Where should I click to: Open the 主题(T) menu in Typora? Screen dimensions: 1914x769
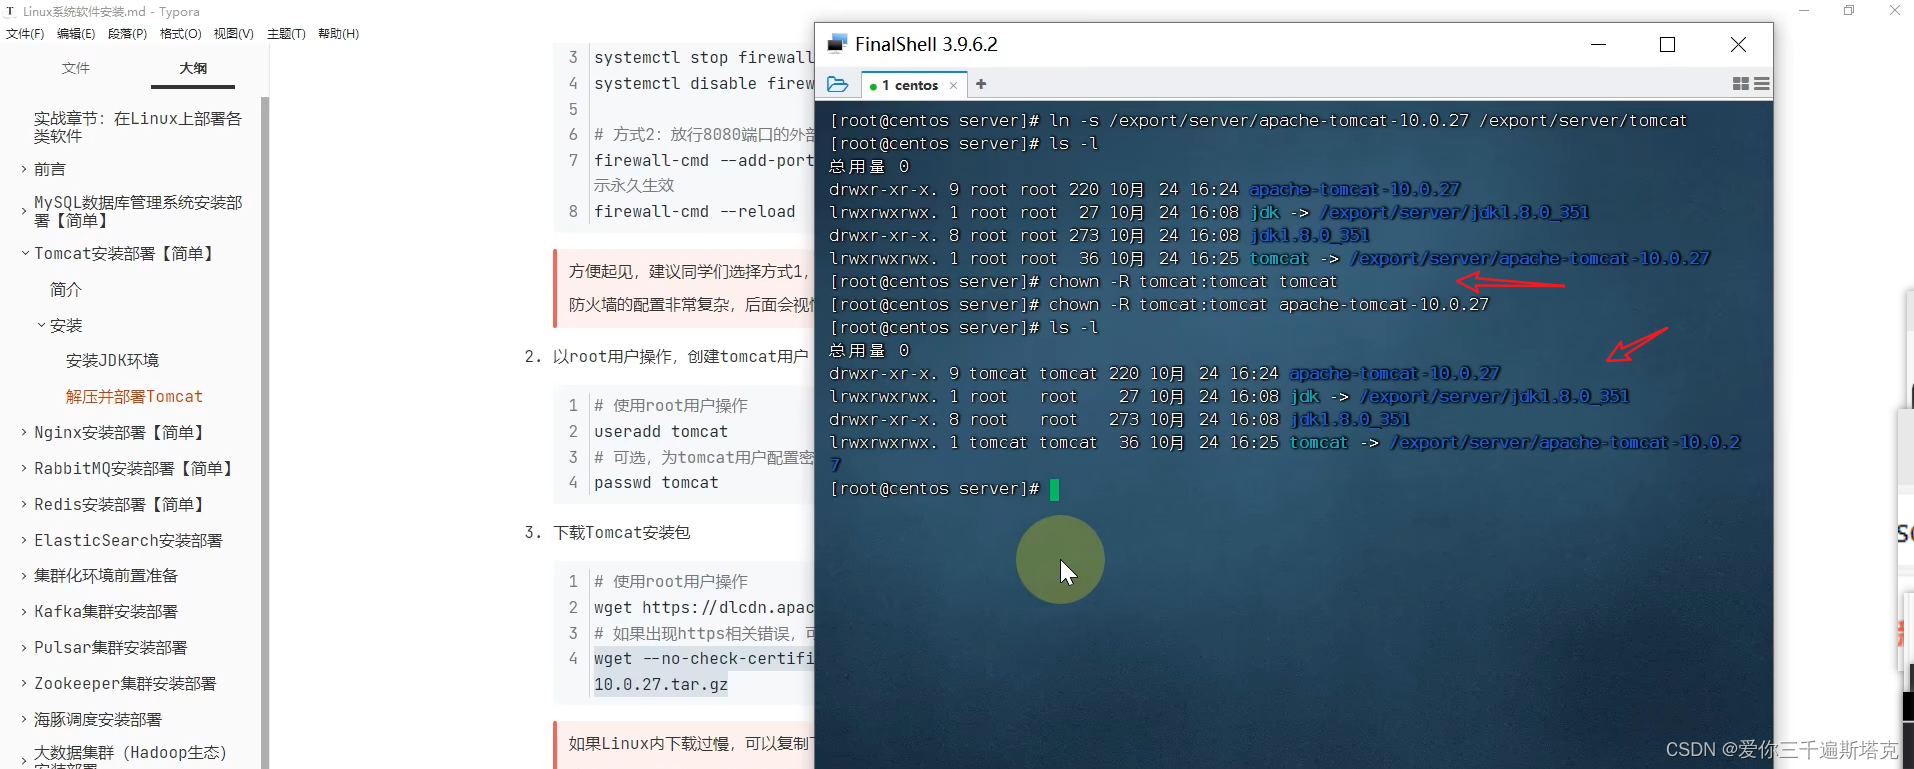pos(286,34)
